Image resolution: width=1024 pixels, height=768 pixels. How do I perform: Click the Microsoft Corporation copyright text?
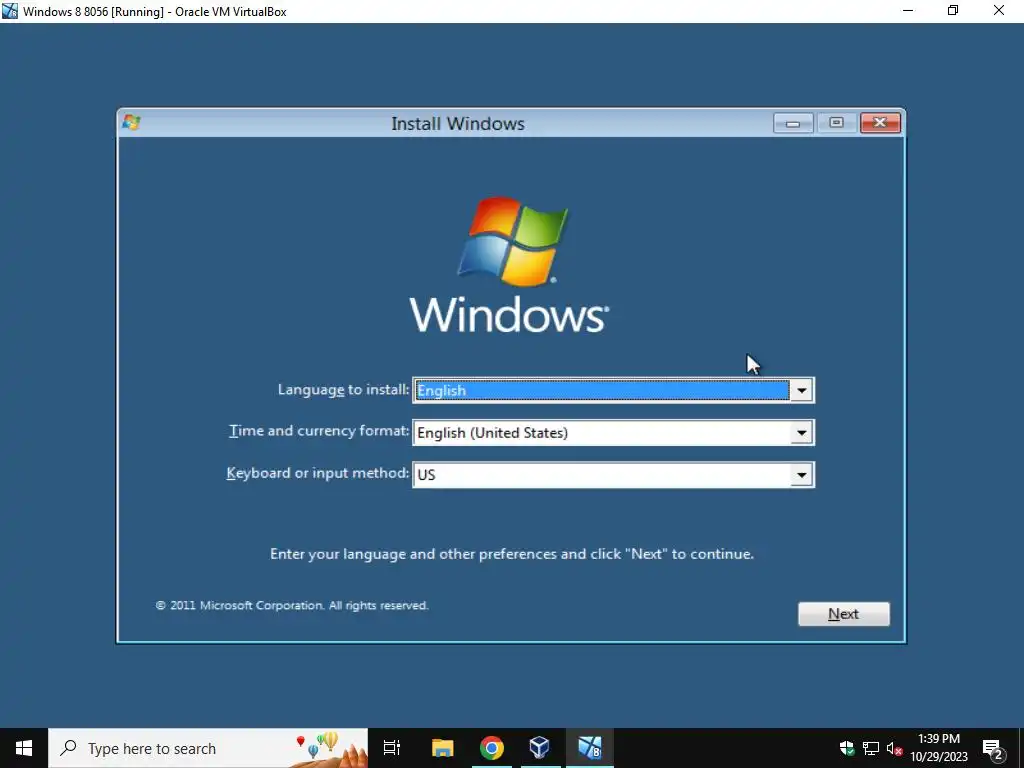point(292,605)
